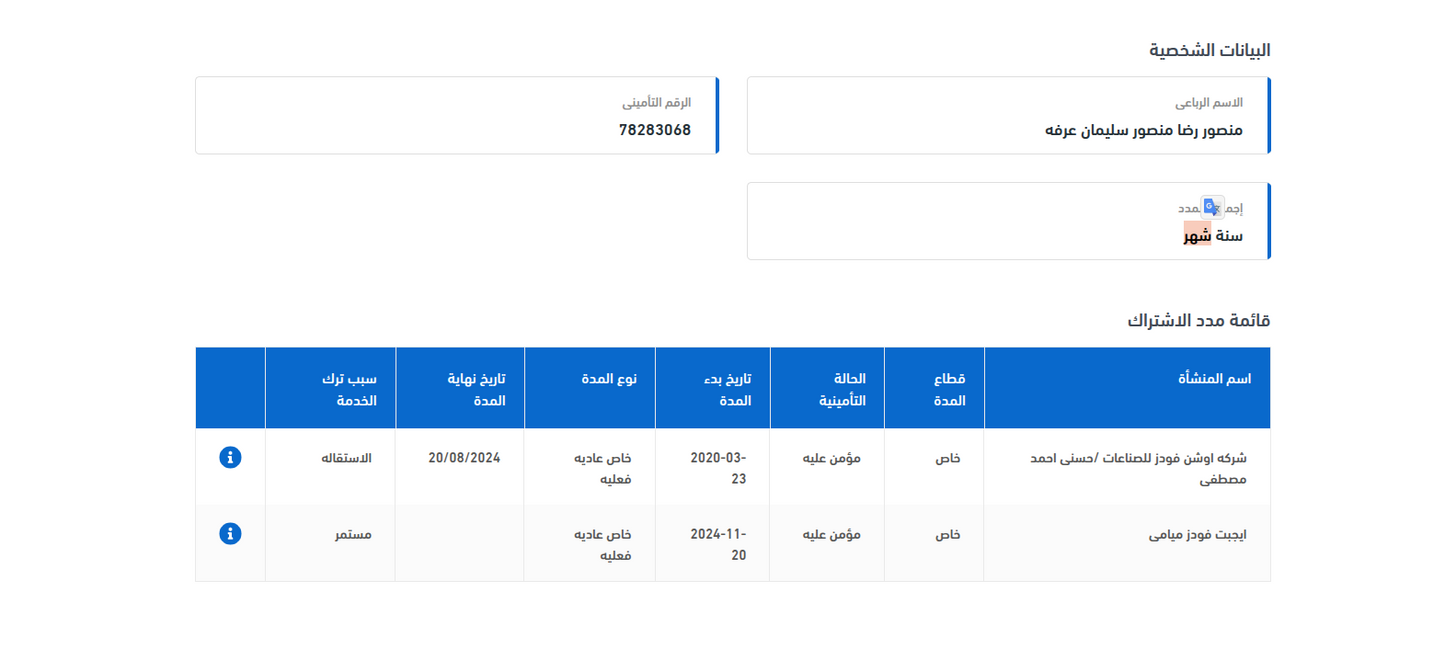
Task: Click the قائمة مدد الاشتراك heading
Action: (1198, 321)
